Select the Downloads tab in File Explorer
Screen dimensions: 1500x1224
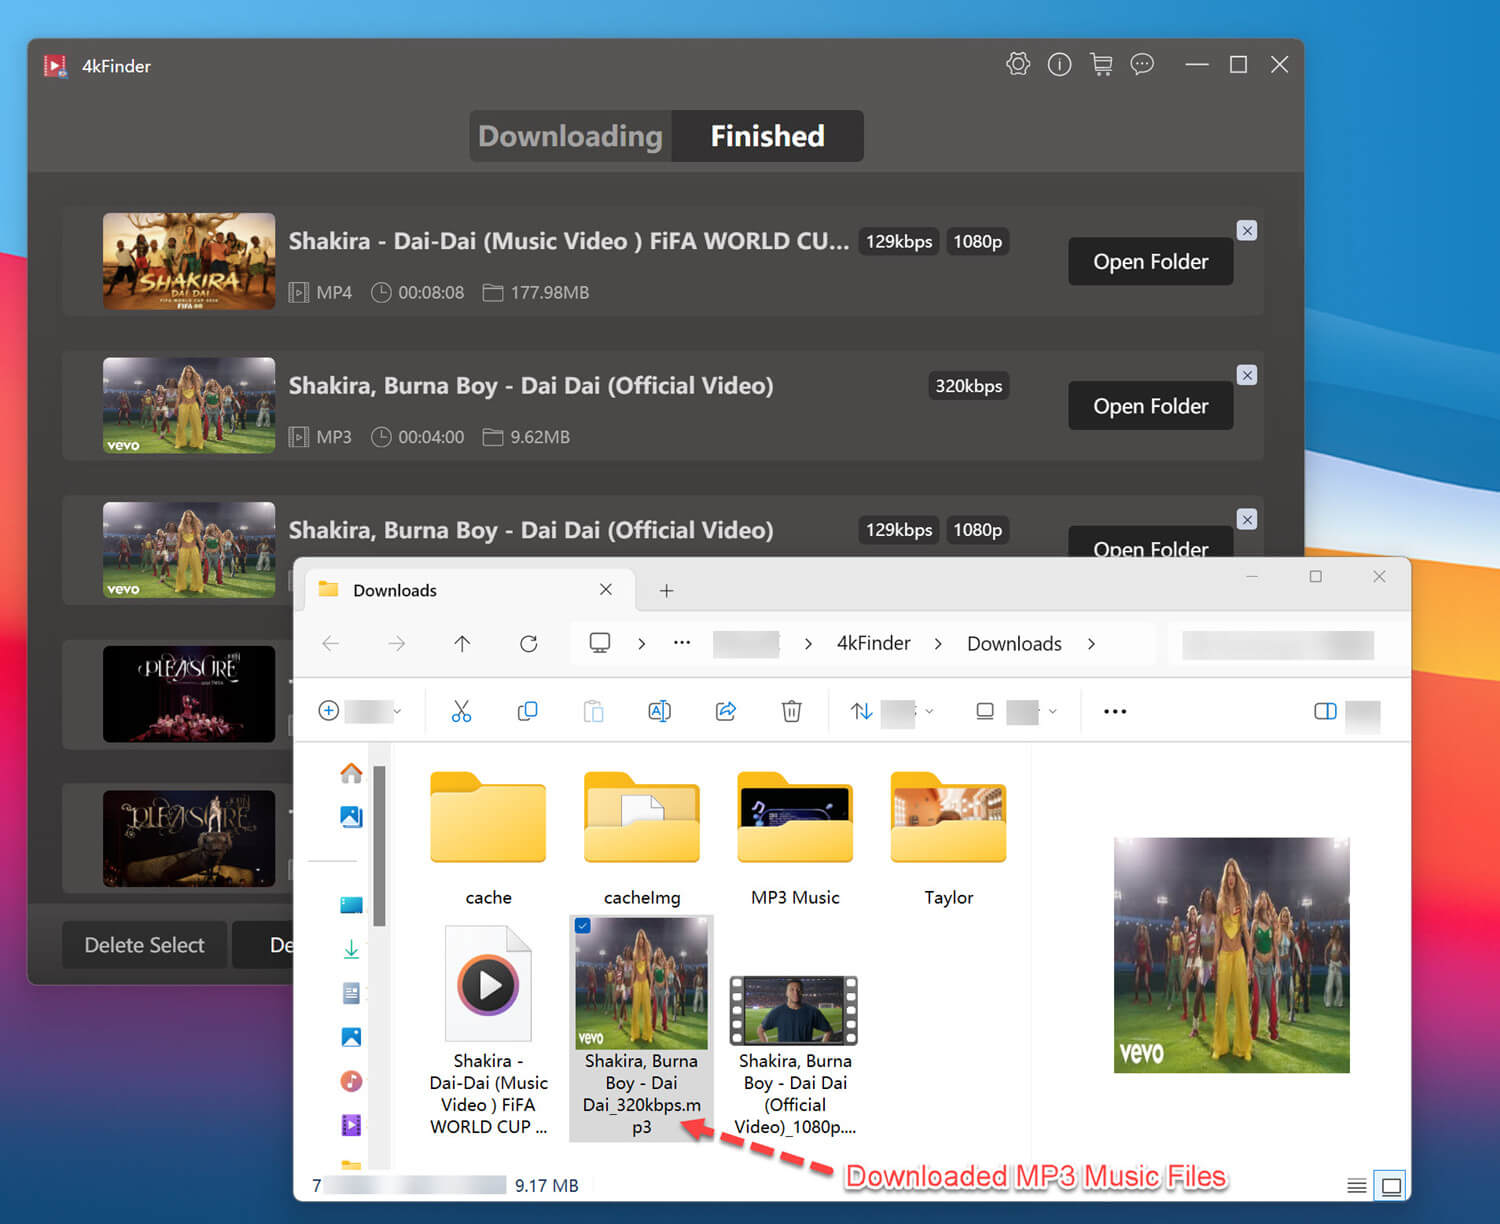(467, 590)
